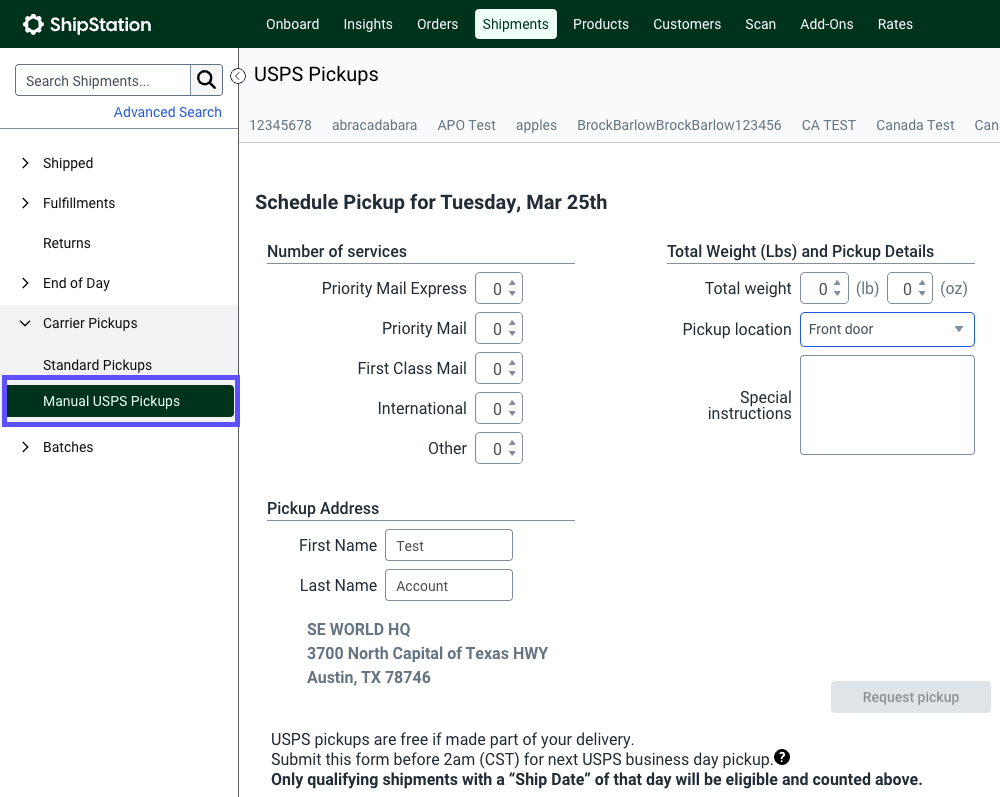Decrease Priority Mail count

pyautogui.click(x=512, y=333)
